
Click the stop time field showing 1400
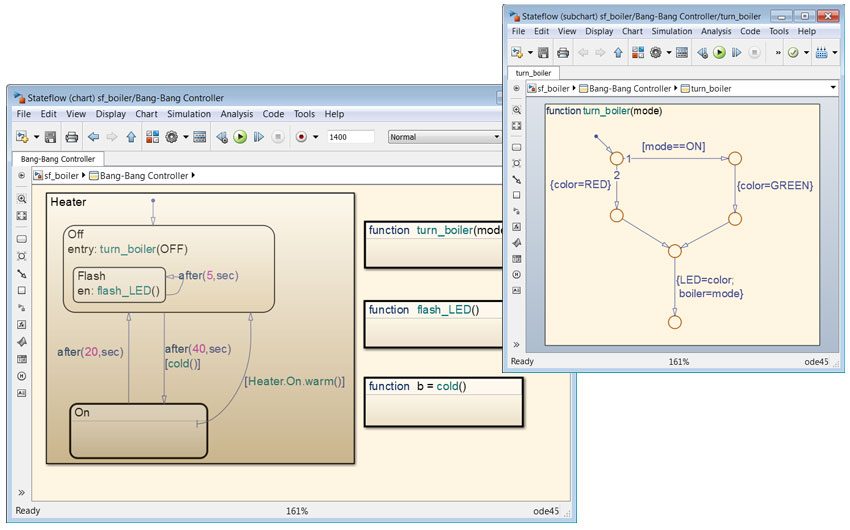click(350, 137)
